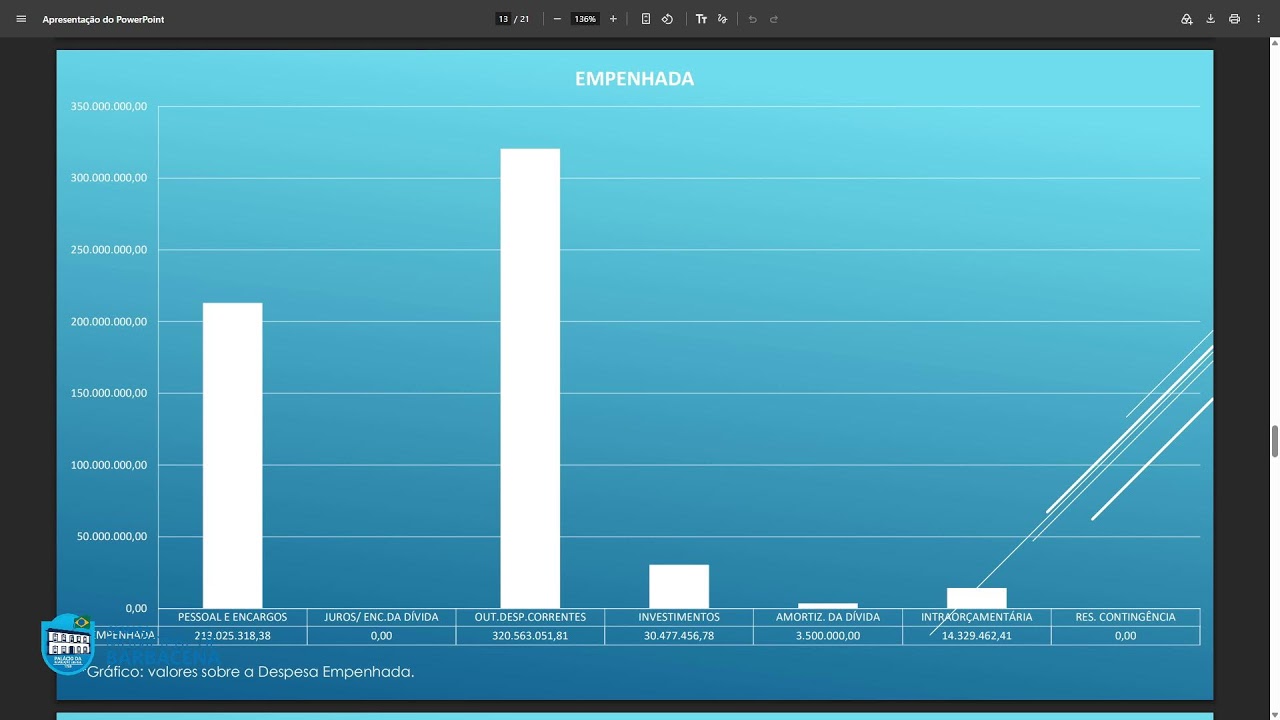Open the sidebar menu hamburger icon

(21, 19)
